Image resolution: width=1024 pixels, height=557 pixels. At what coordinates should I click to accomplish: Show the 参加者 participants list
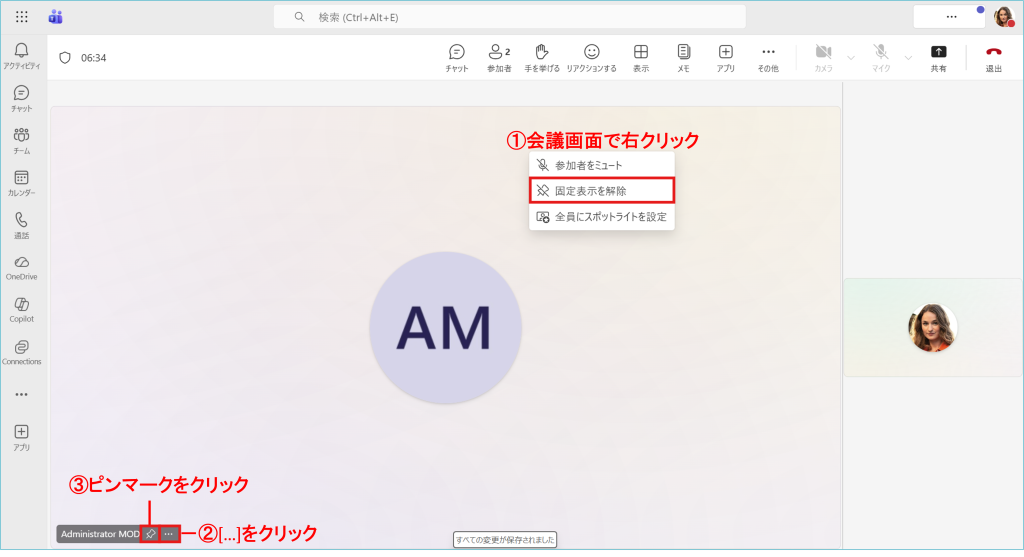pyautogui.click(x=498, y=57)
